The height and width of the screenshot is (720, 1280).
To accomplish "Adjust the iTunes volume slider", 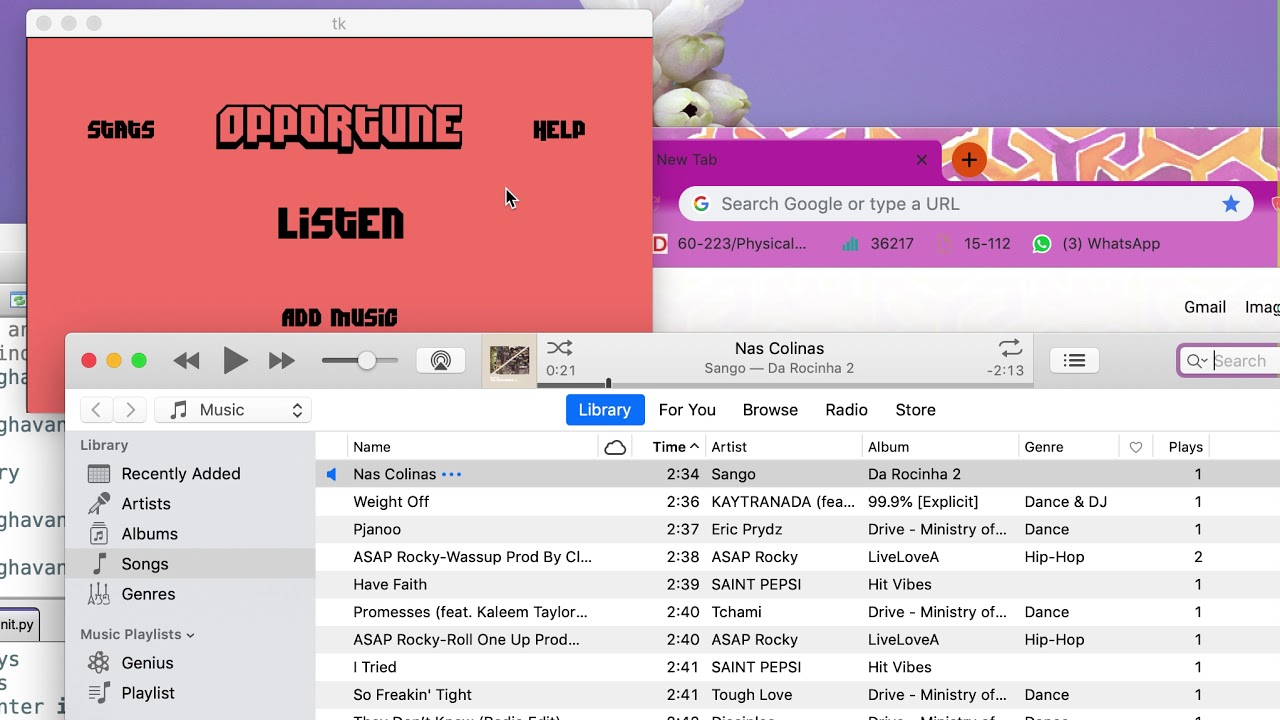I will pyautogui.click(x=360, y=361).
